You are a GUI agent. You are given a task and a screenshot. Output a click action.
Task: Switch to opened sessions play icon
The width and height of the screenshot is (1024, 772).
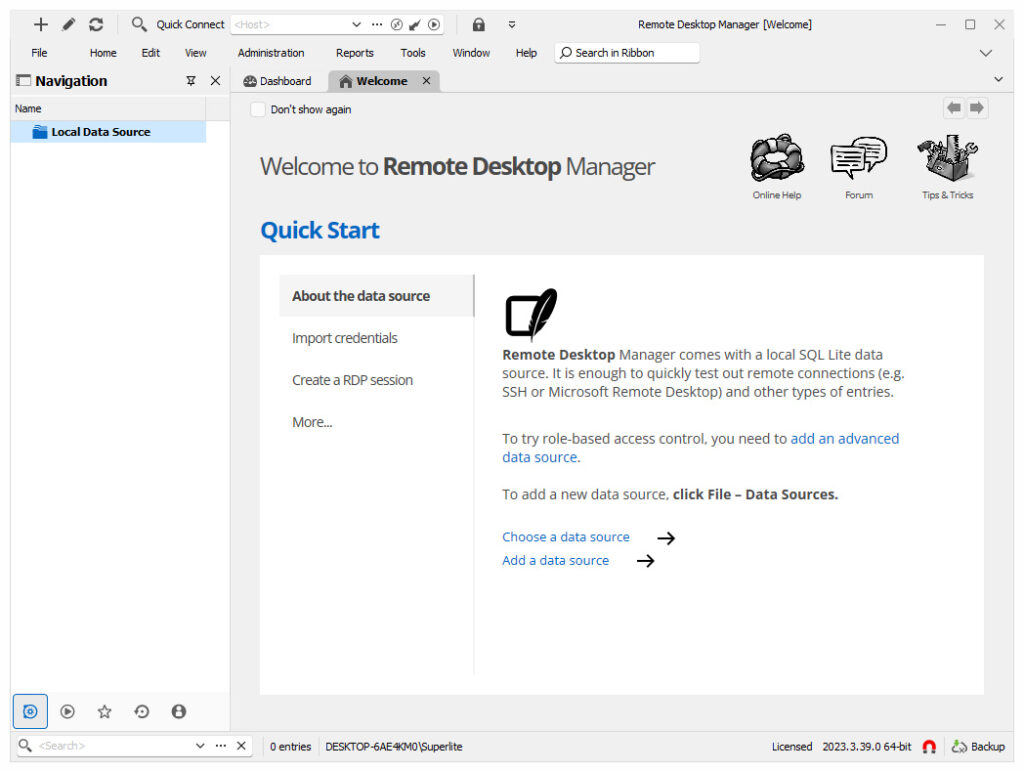click(67, 711)
